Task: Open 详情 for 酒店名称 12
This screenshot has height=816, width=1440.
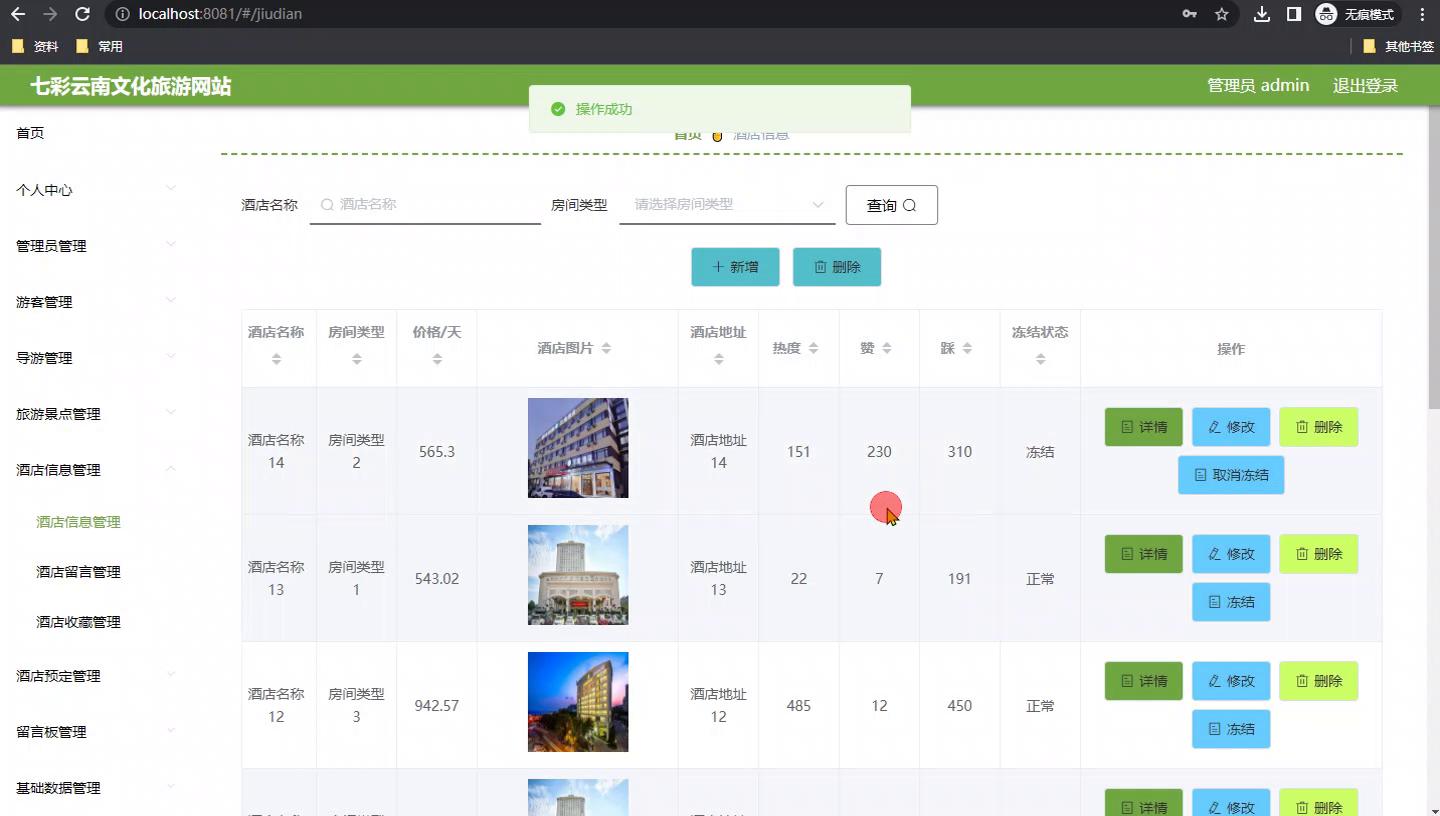Action: pos(1144,681)
